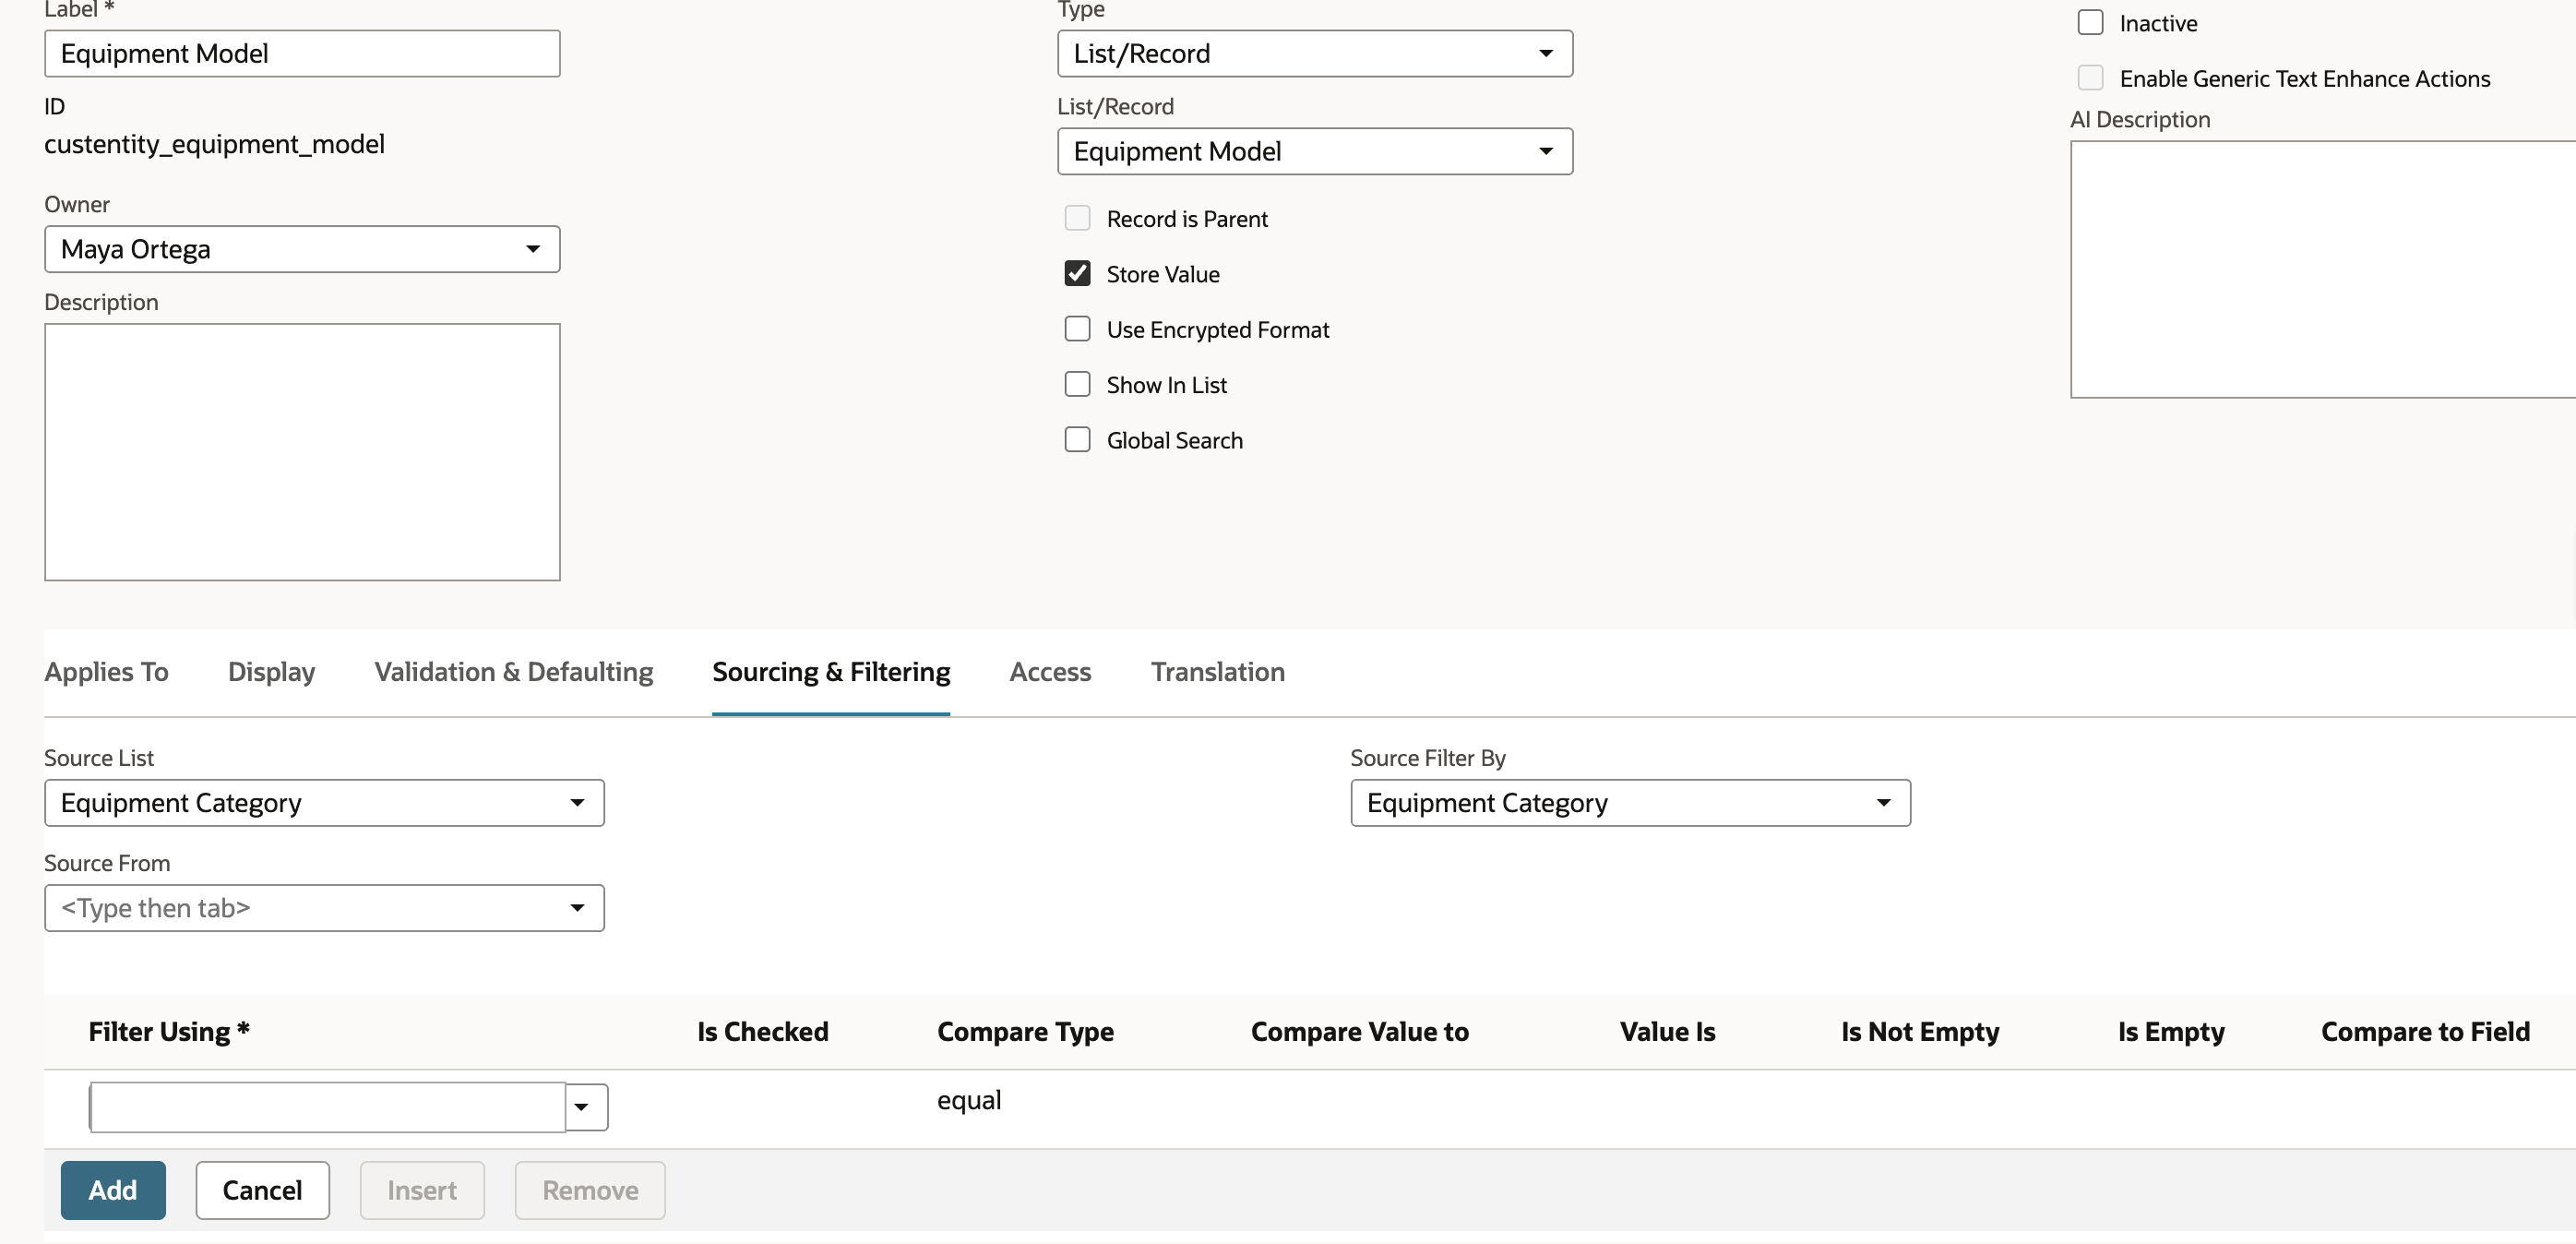
Task: Open the Type dropdown showing List/Record
Action: coord(1314,53)
